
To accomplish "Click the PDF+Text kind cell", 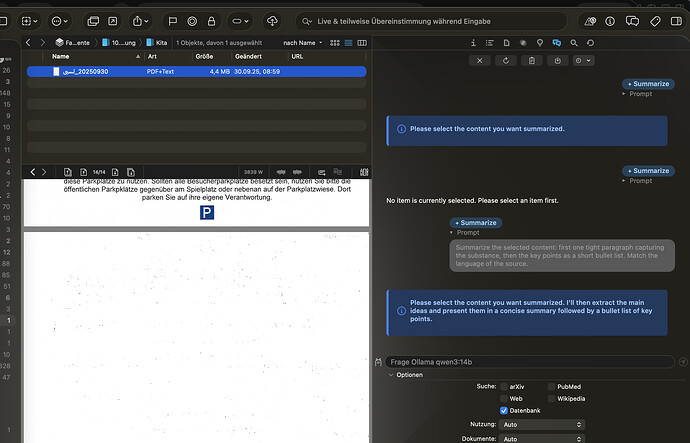I will (x=160, y=71).
